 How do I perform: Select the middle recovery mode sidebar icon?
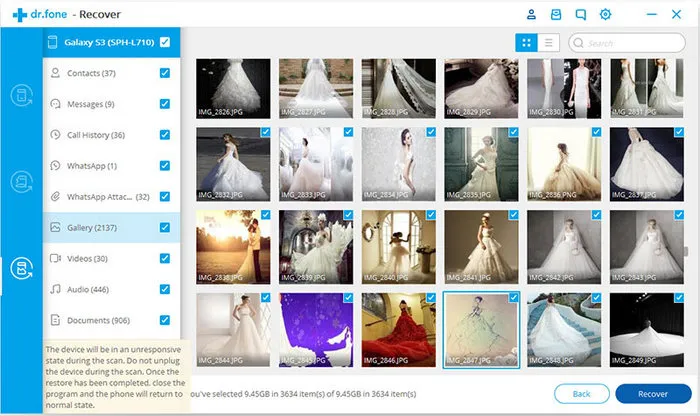coord(21,182)
